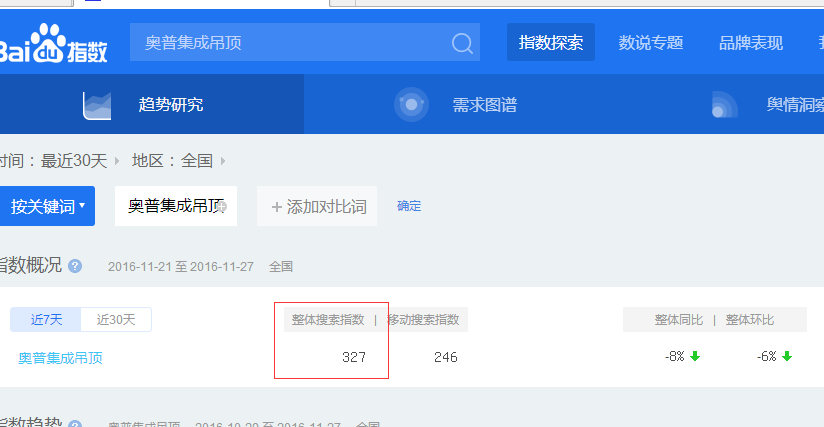Click the 添加对比词 button
The height and width of the screenshot is (427, 824).
tap(317, 206)
